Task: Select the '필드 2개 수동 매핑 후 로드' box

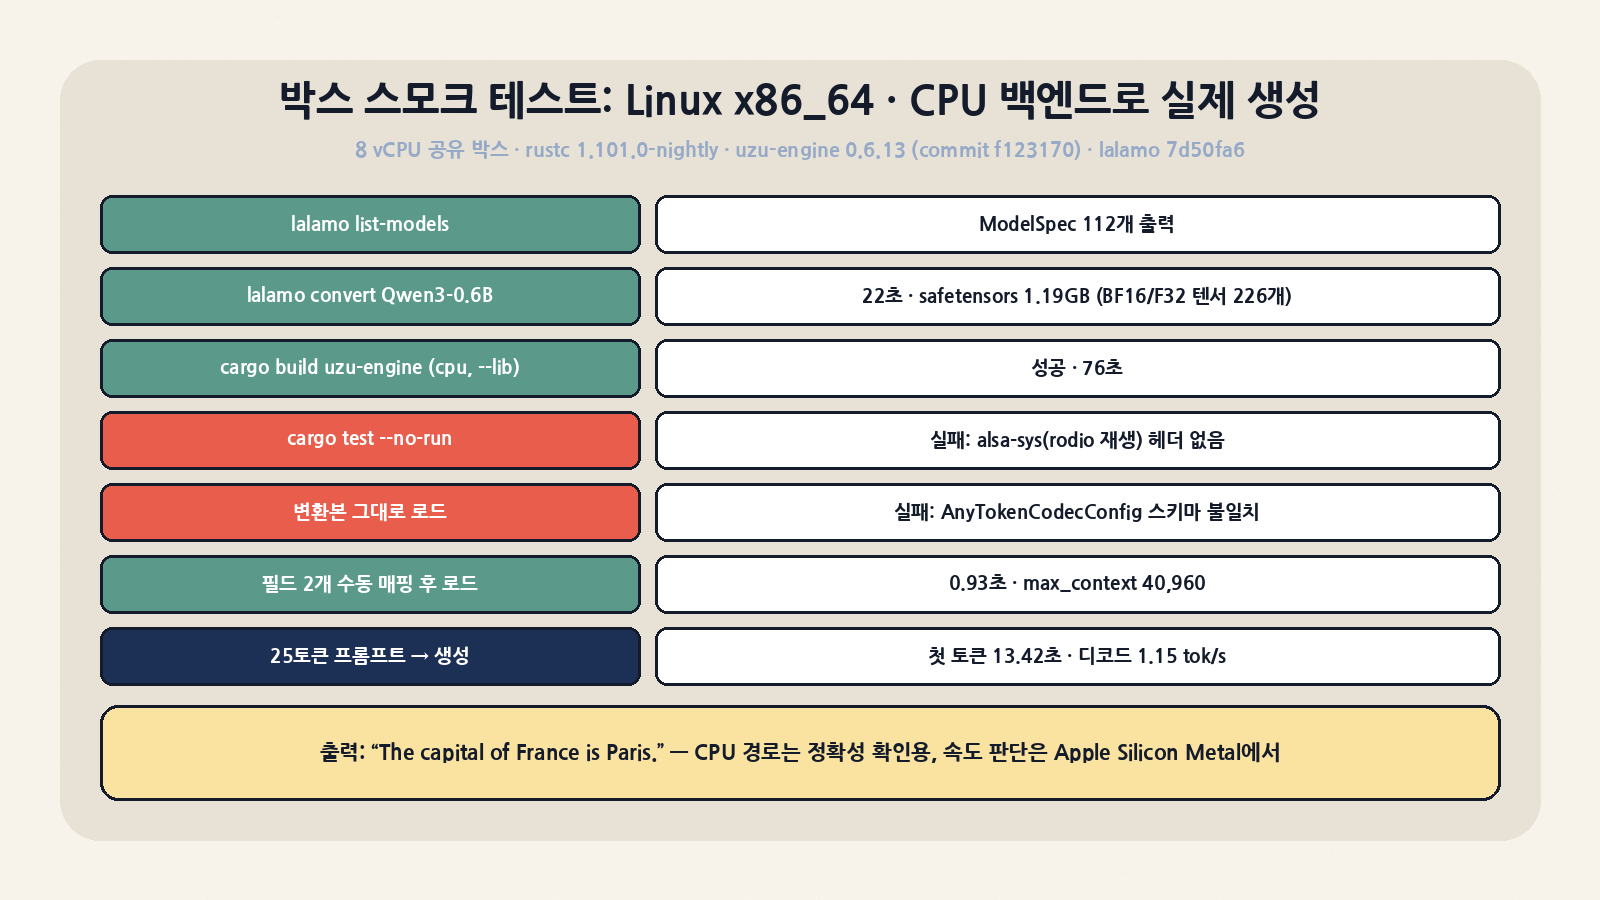Action: coord(370,584)
